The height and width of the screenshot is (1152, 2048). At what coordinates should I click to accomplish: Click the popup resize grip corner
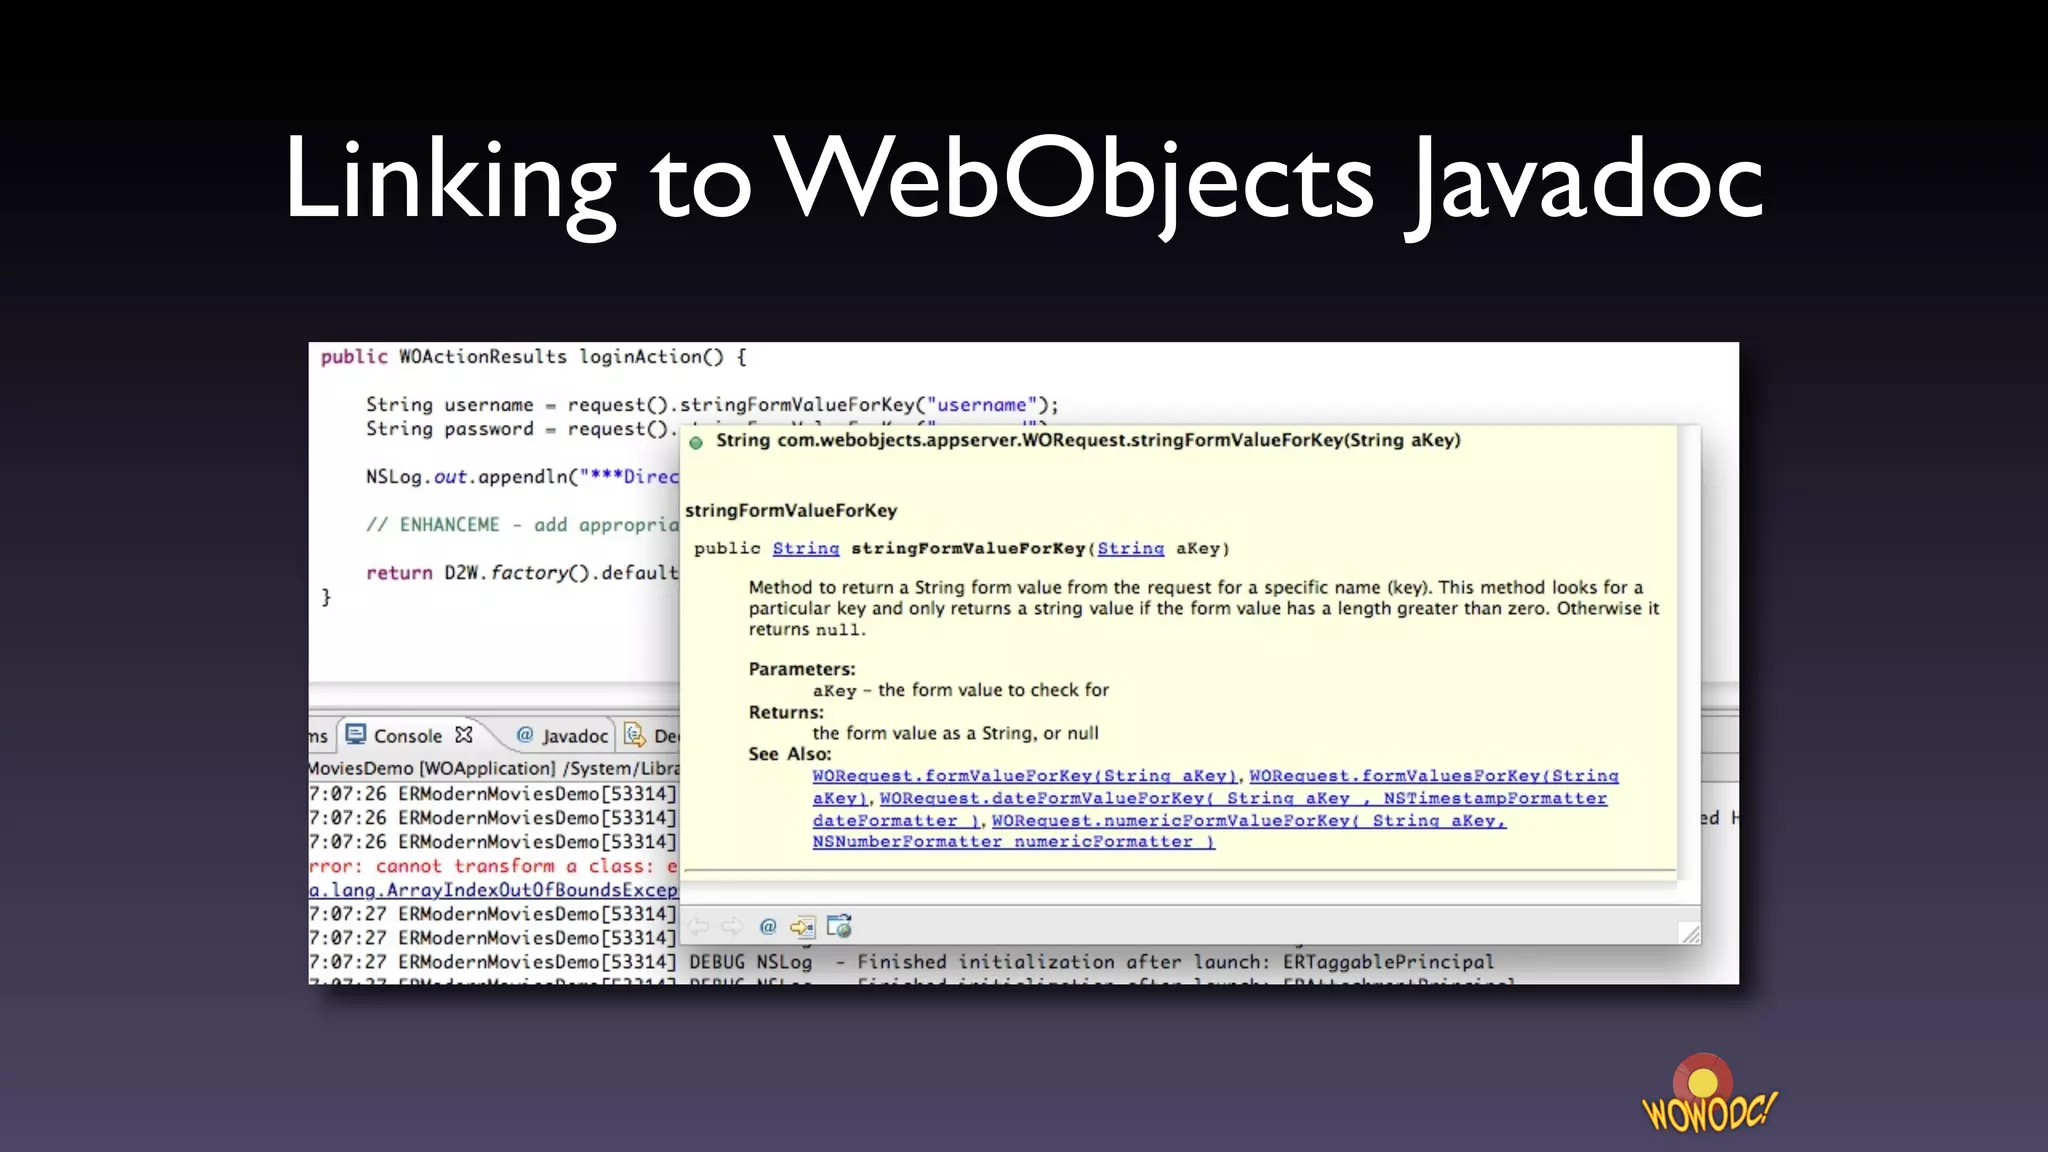[1689, 934]
